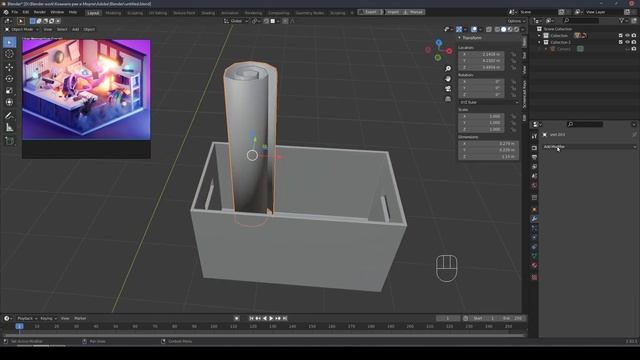
Task: Click the Import button in the top bar
Action: [393, 12]
